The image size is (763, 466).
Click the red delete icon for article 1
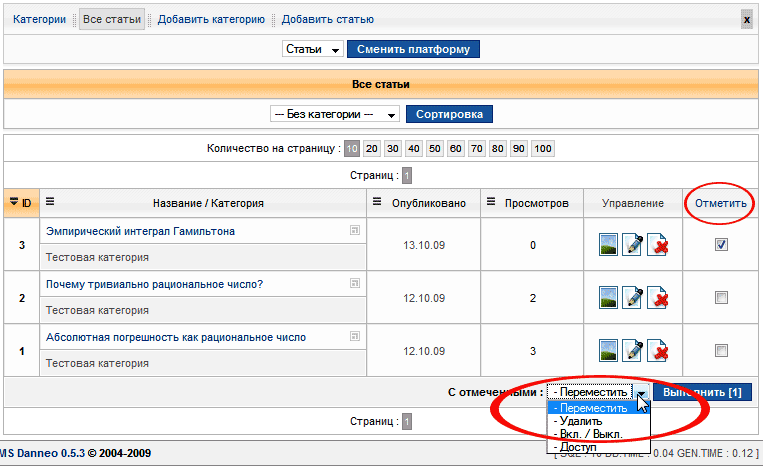click(657, 350)
